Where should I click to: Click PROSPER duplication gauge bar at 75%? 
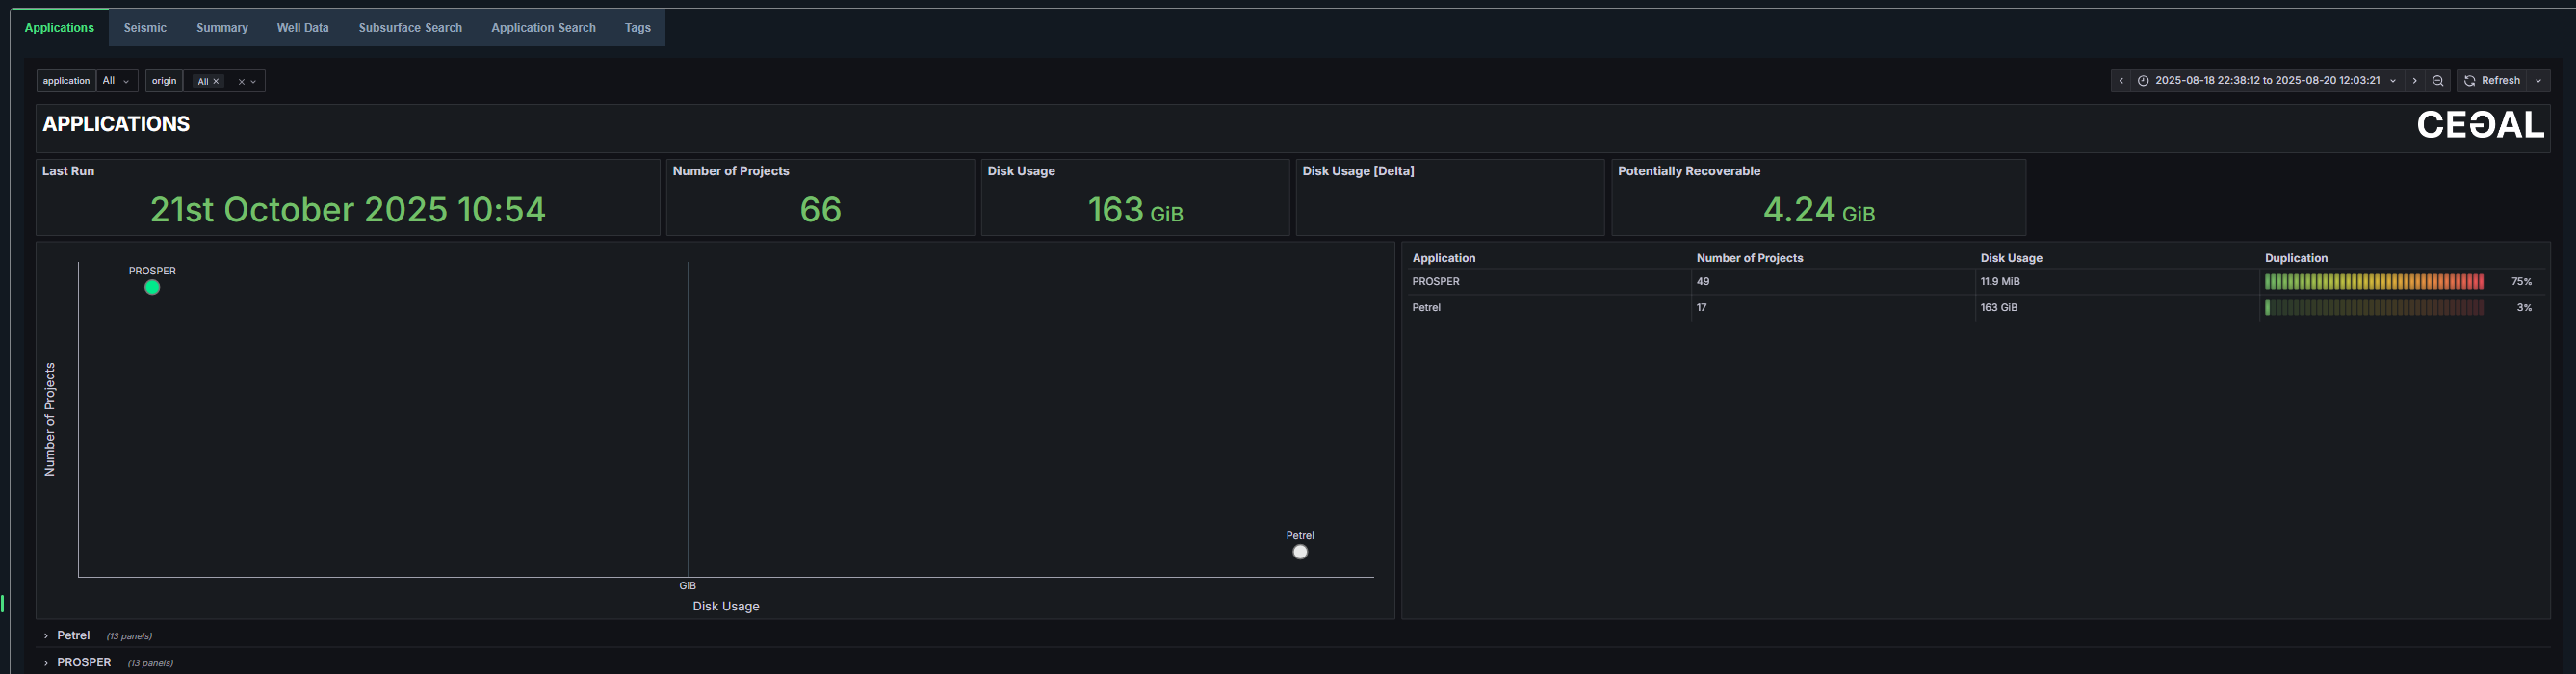coord(2374,282)
